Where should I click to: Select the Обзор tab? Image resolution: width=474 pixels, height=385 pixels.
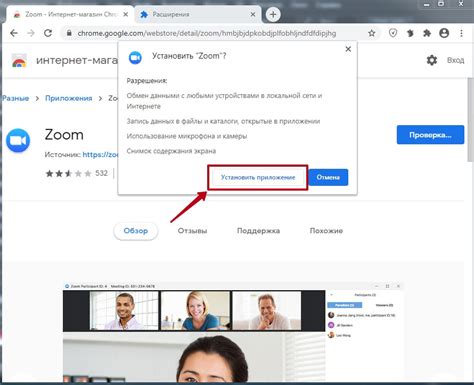point(136,231)
